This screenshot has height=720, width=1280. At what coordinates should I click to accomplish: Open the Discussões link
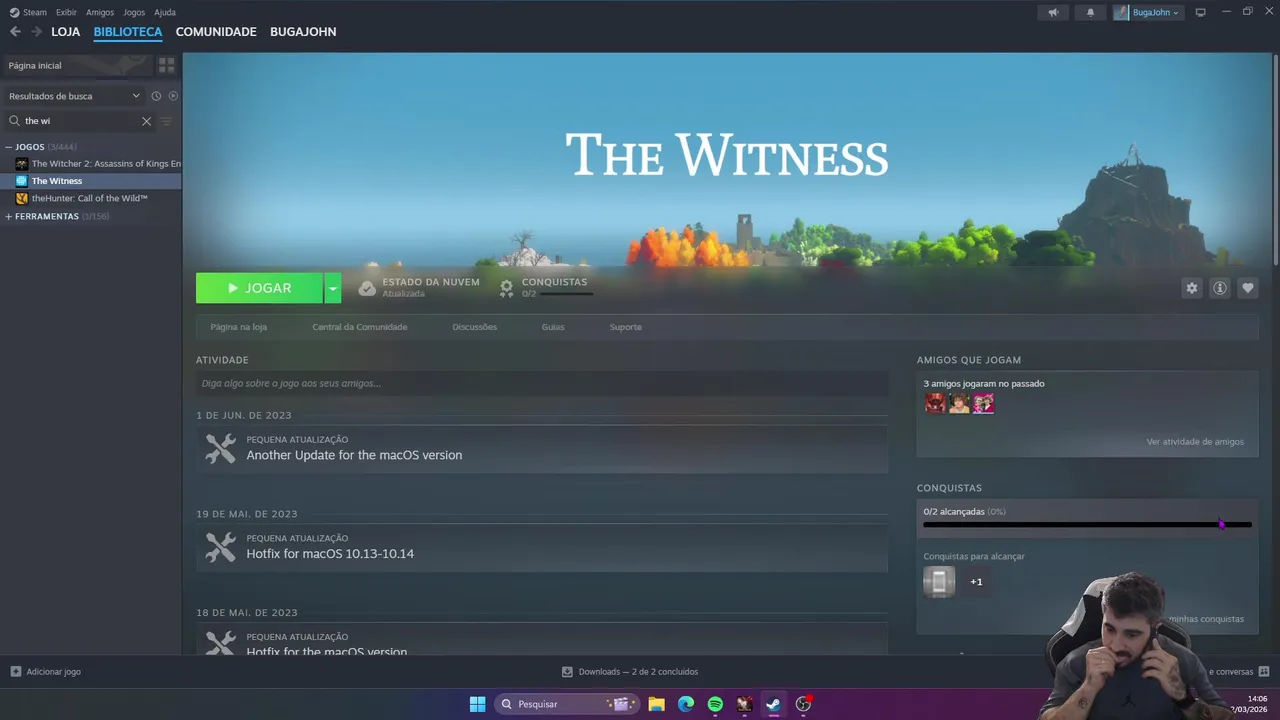click(x=474, y=327)
